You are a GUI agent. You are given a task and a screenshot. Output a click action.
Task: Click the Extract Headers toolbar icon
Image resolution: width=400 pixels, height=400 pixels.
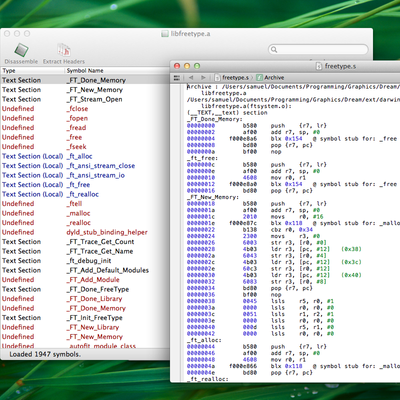pos(64,50)
